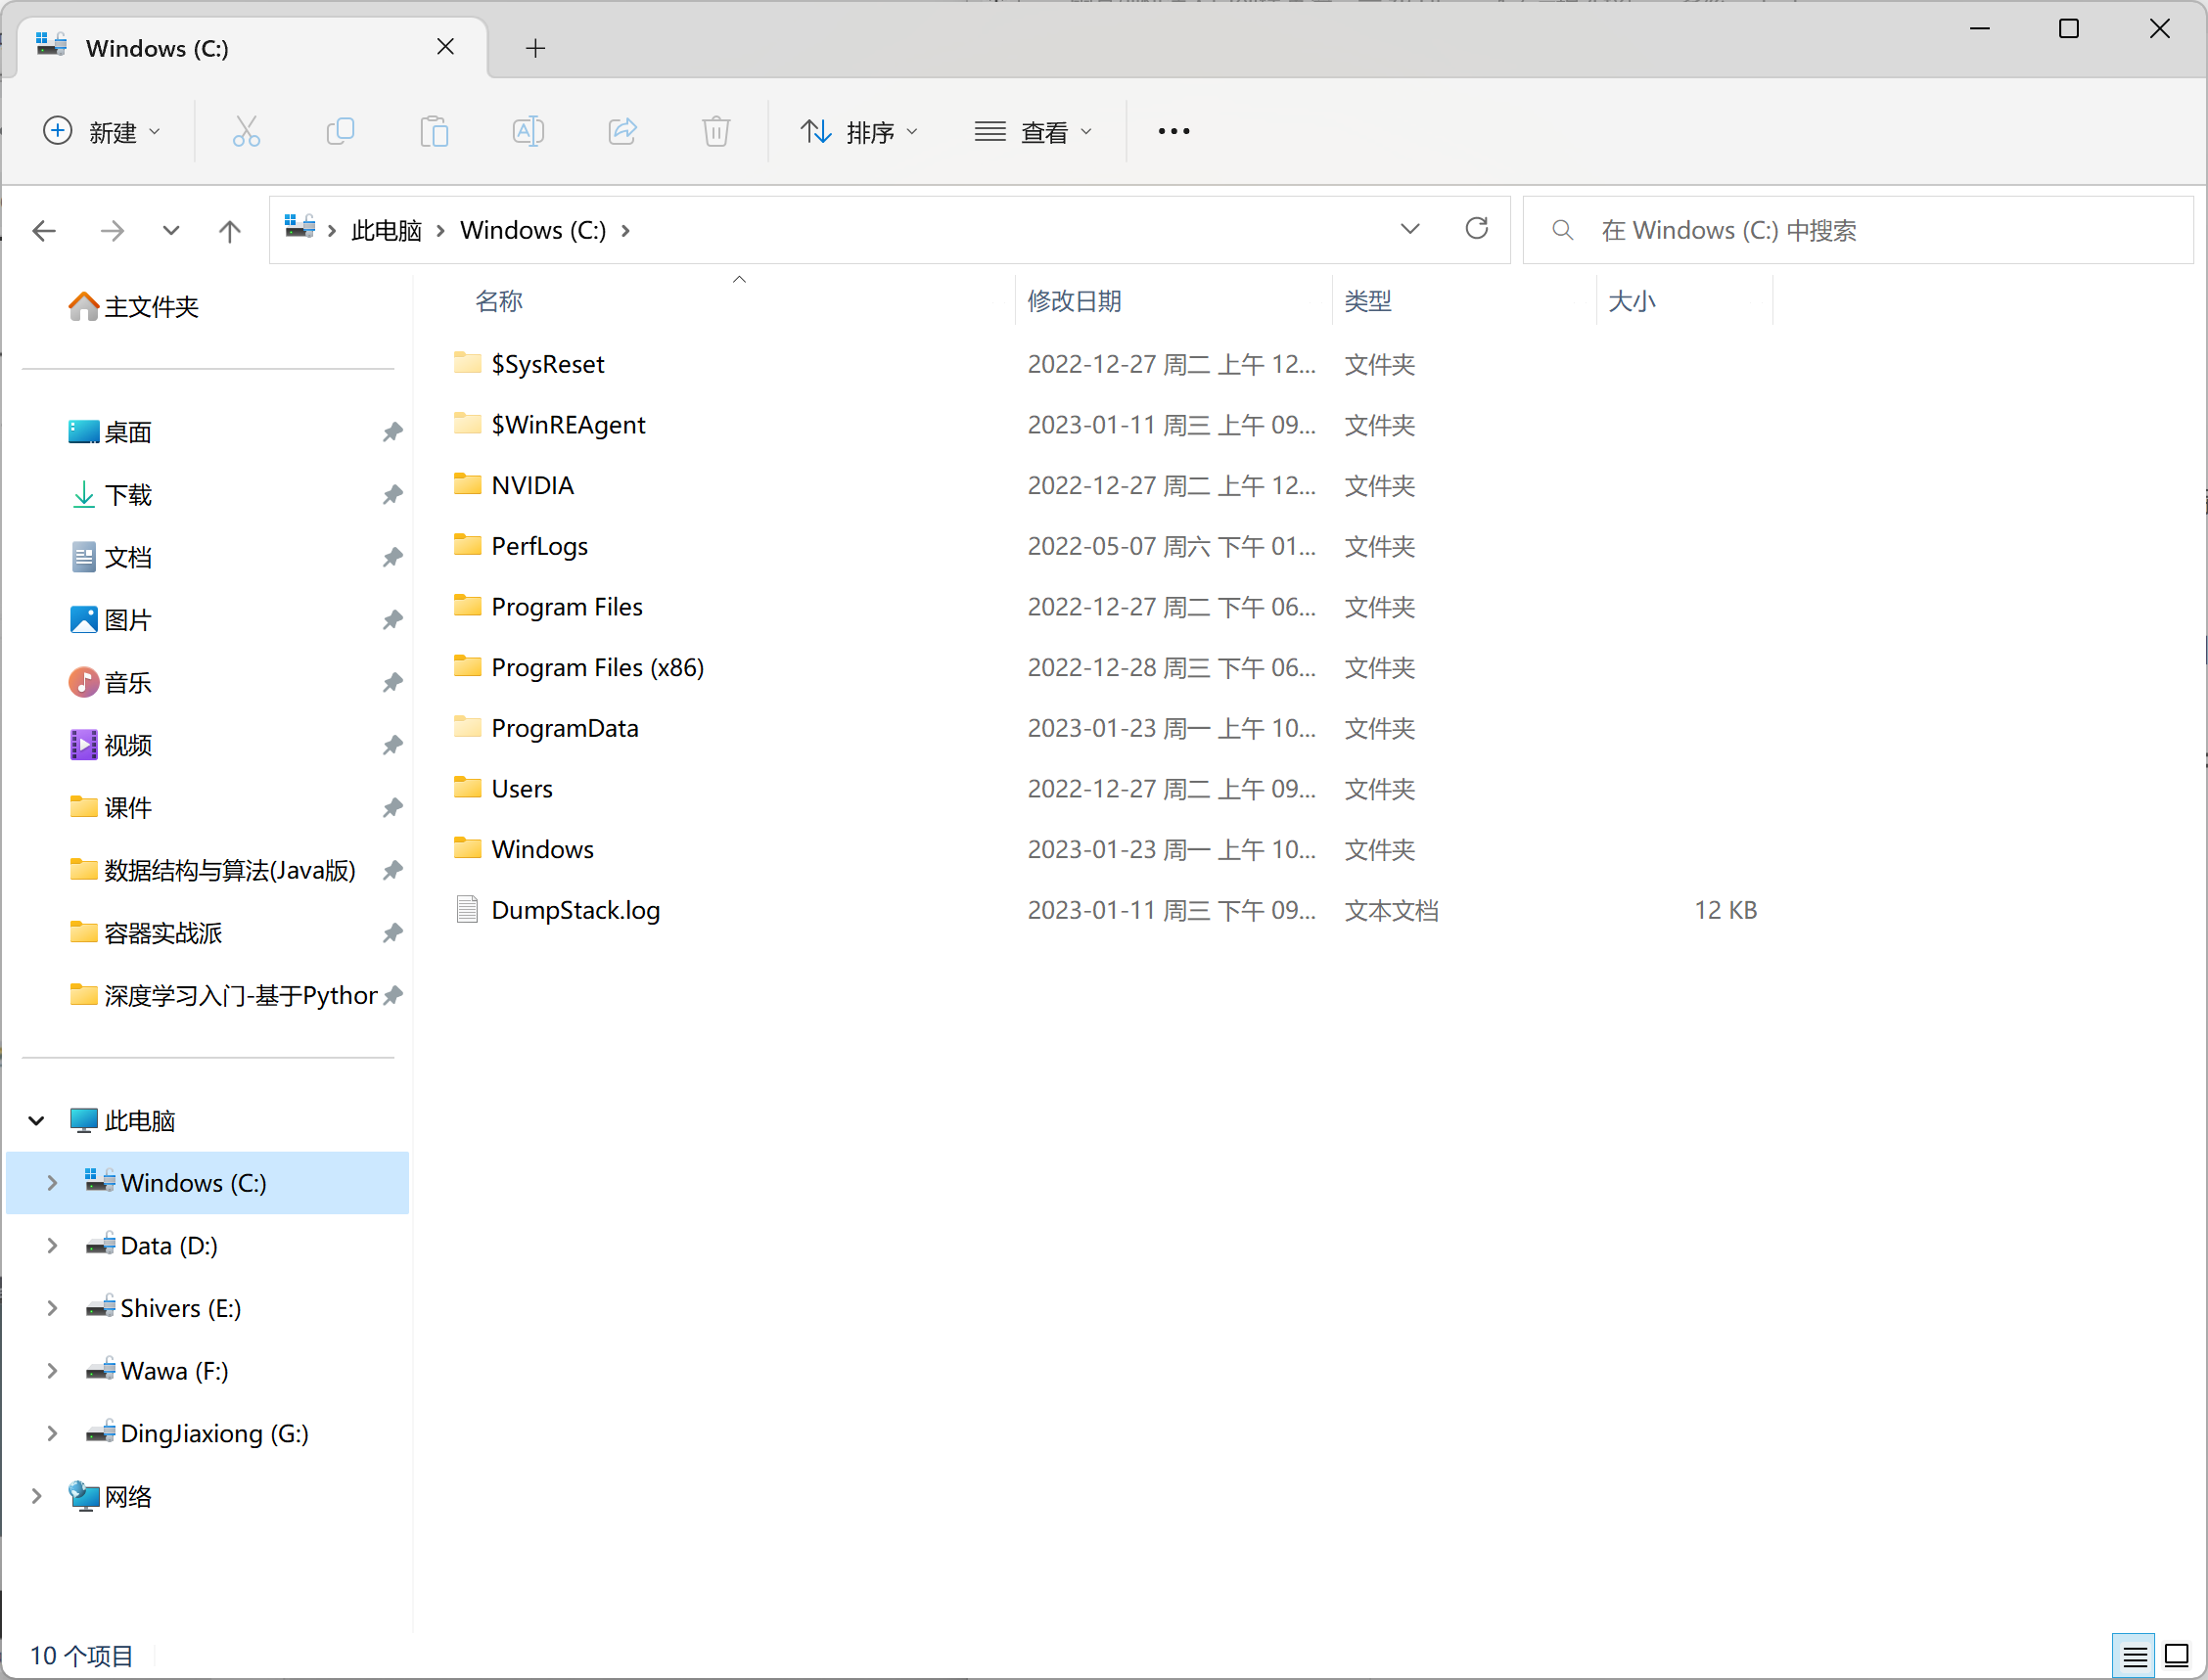Switch to details view in status bar
The image size is (2208, 1680).
2134,1656
